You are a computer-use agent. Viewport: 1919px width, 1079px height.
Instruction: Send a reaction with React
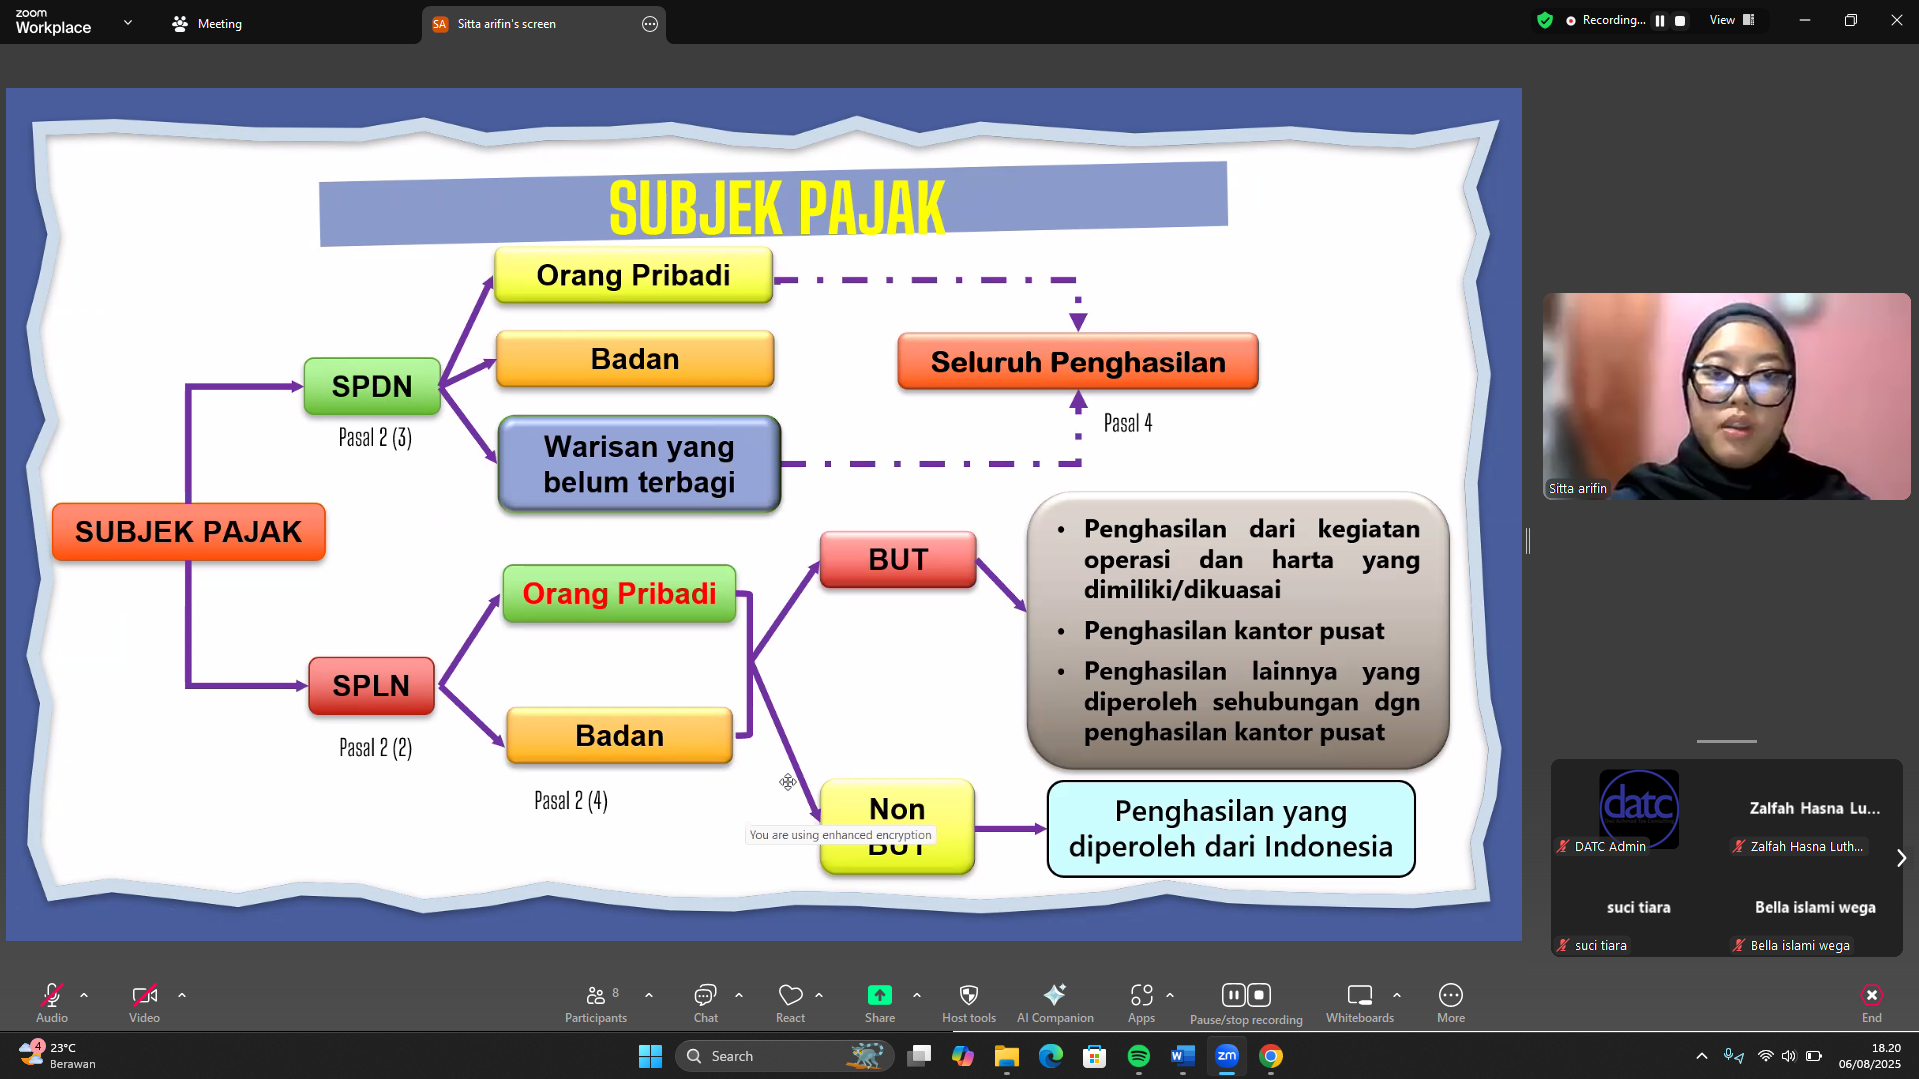[x=790, y=1002]
